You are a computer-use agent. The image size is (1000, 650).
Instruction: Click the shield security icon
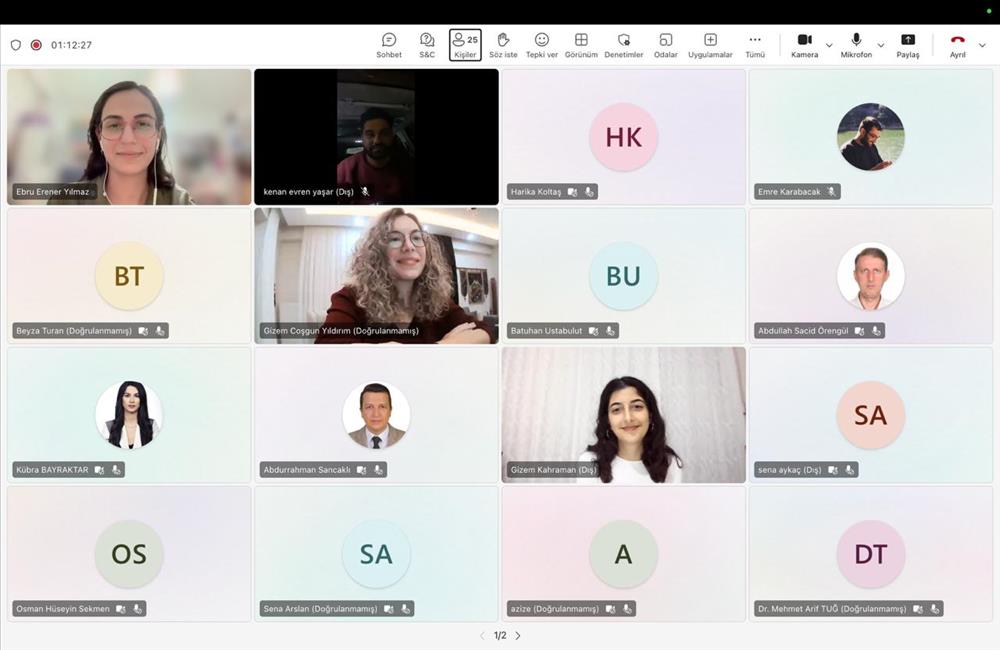coord(15,45)
